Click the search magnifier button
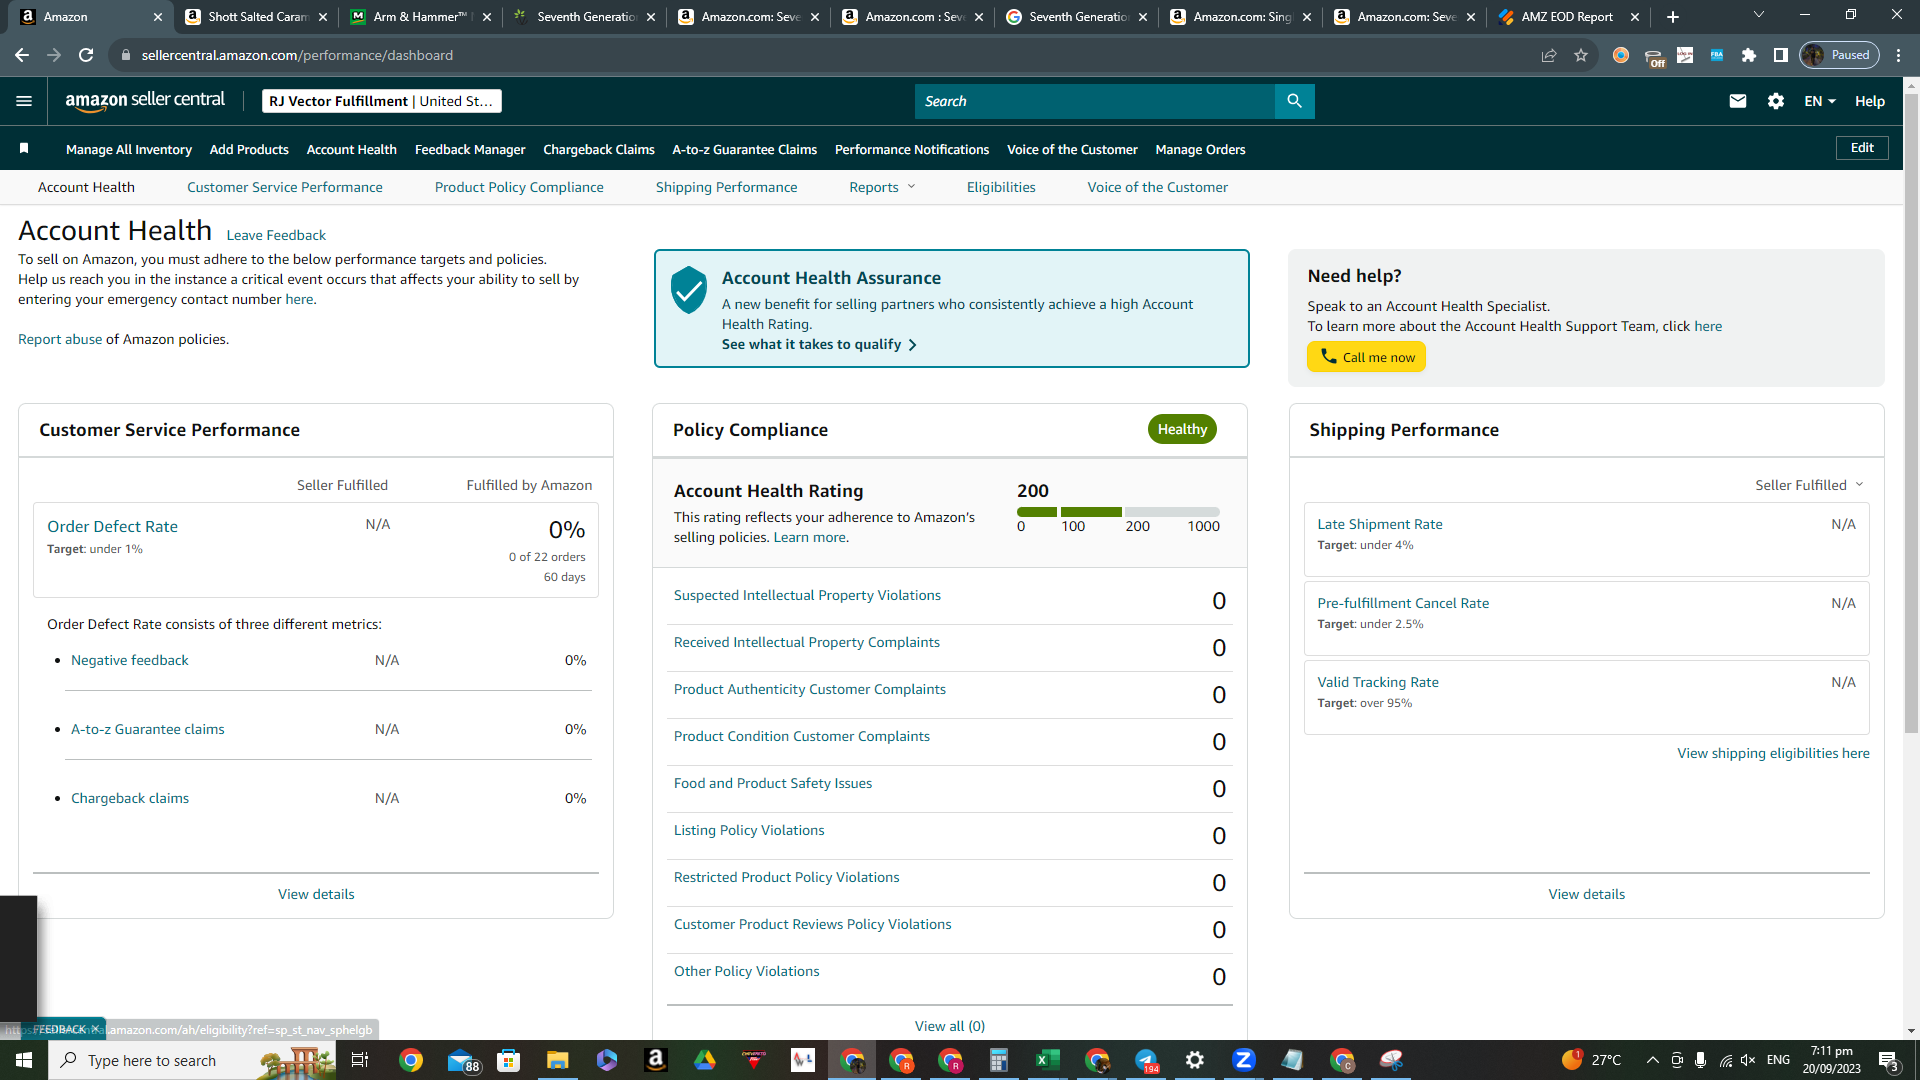Screen dimensions: 1920x1080 (1294, 101)
